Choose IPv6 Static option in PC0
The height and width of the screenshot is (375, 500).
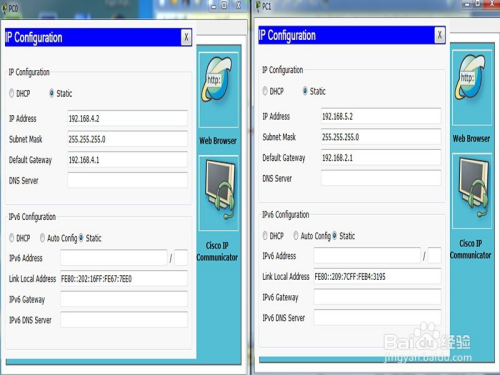click(81, 238)
